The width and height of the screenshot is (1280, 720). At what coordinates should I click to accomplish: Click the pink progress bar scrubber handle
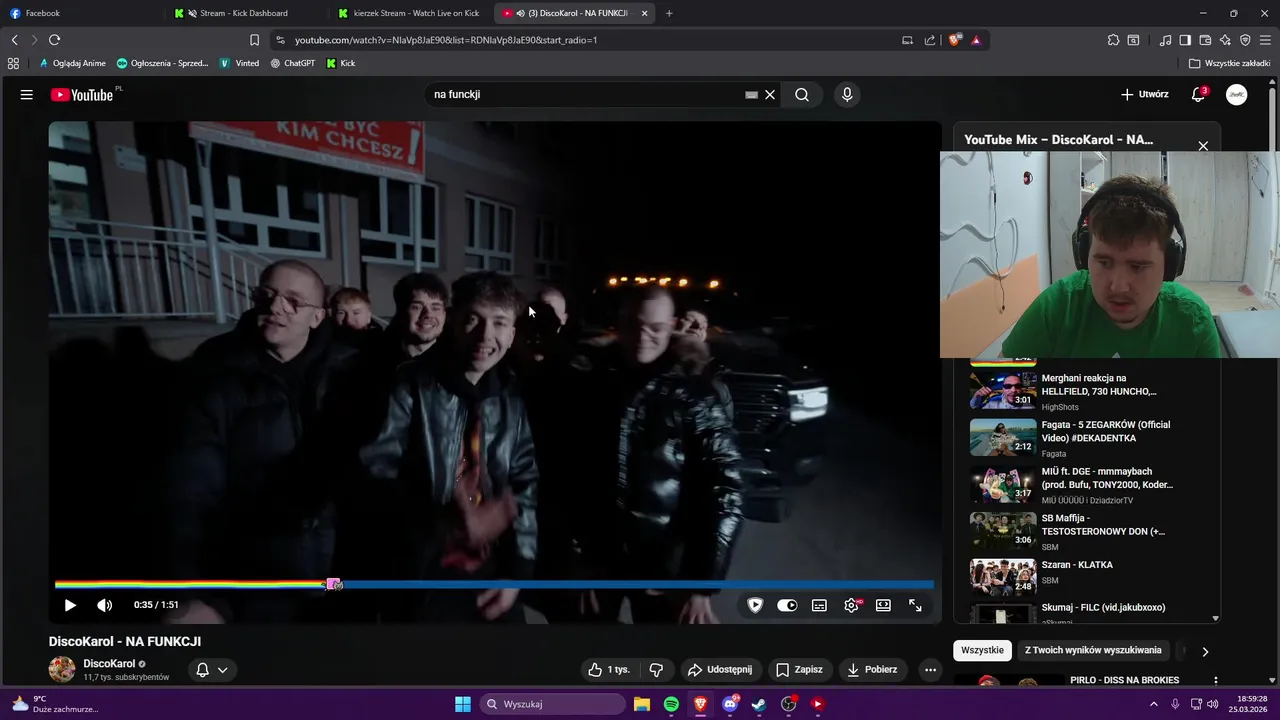click(334, 584)
